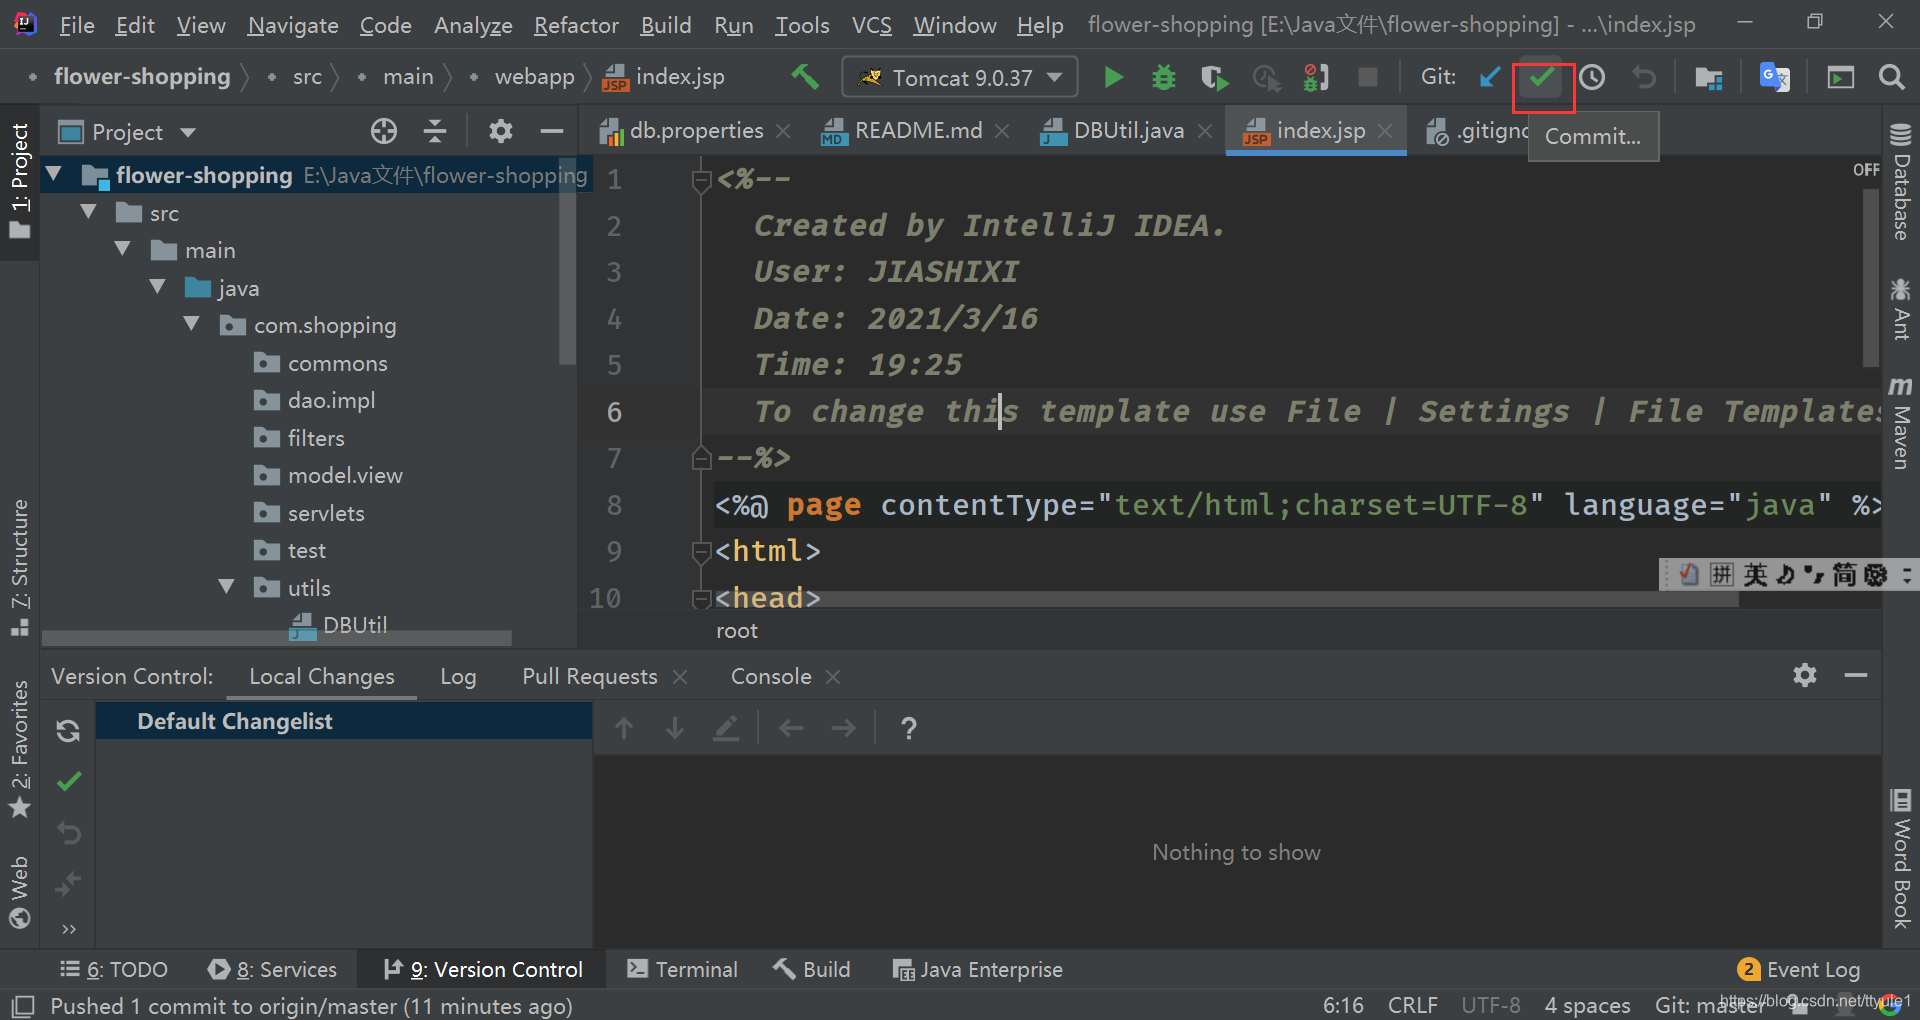Open the 8: Services tool window

click(272, 969)
